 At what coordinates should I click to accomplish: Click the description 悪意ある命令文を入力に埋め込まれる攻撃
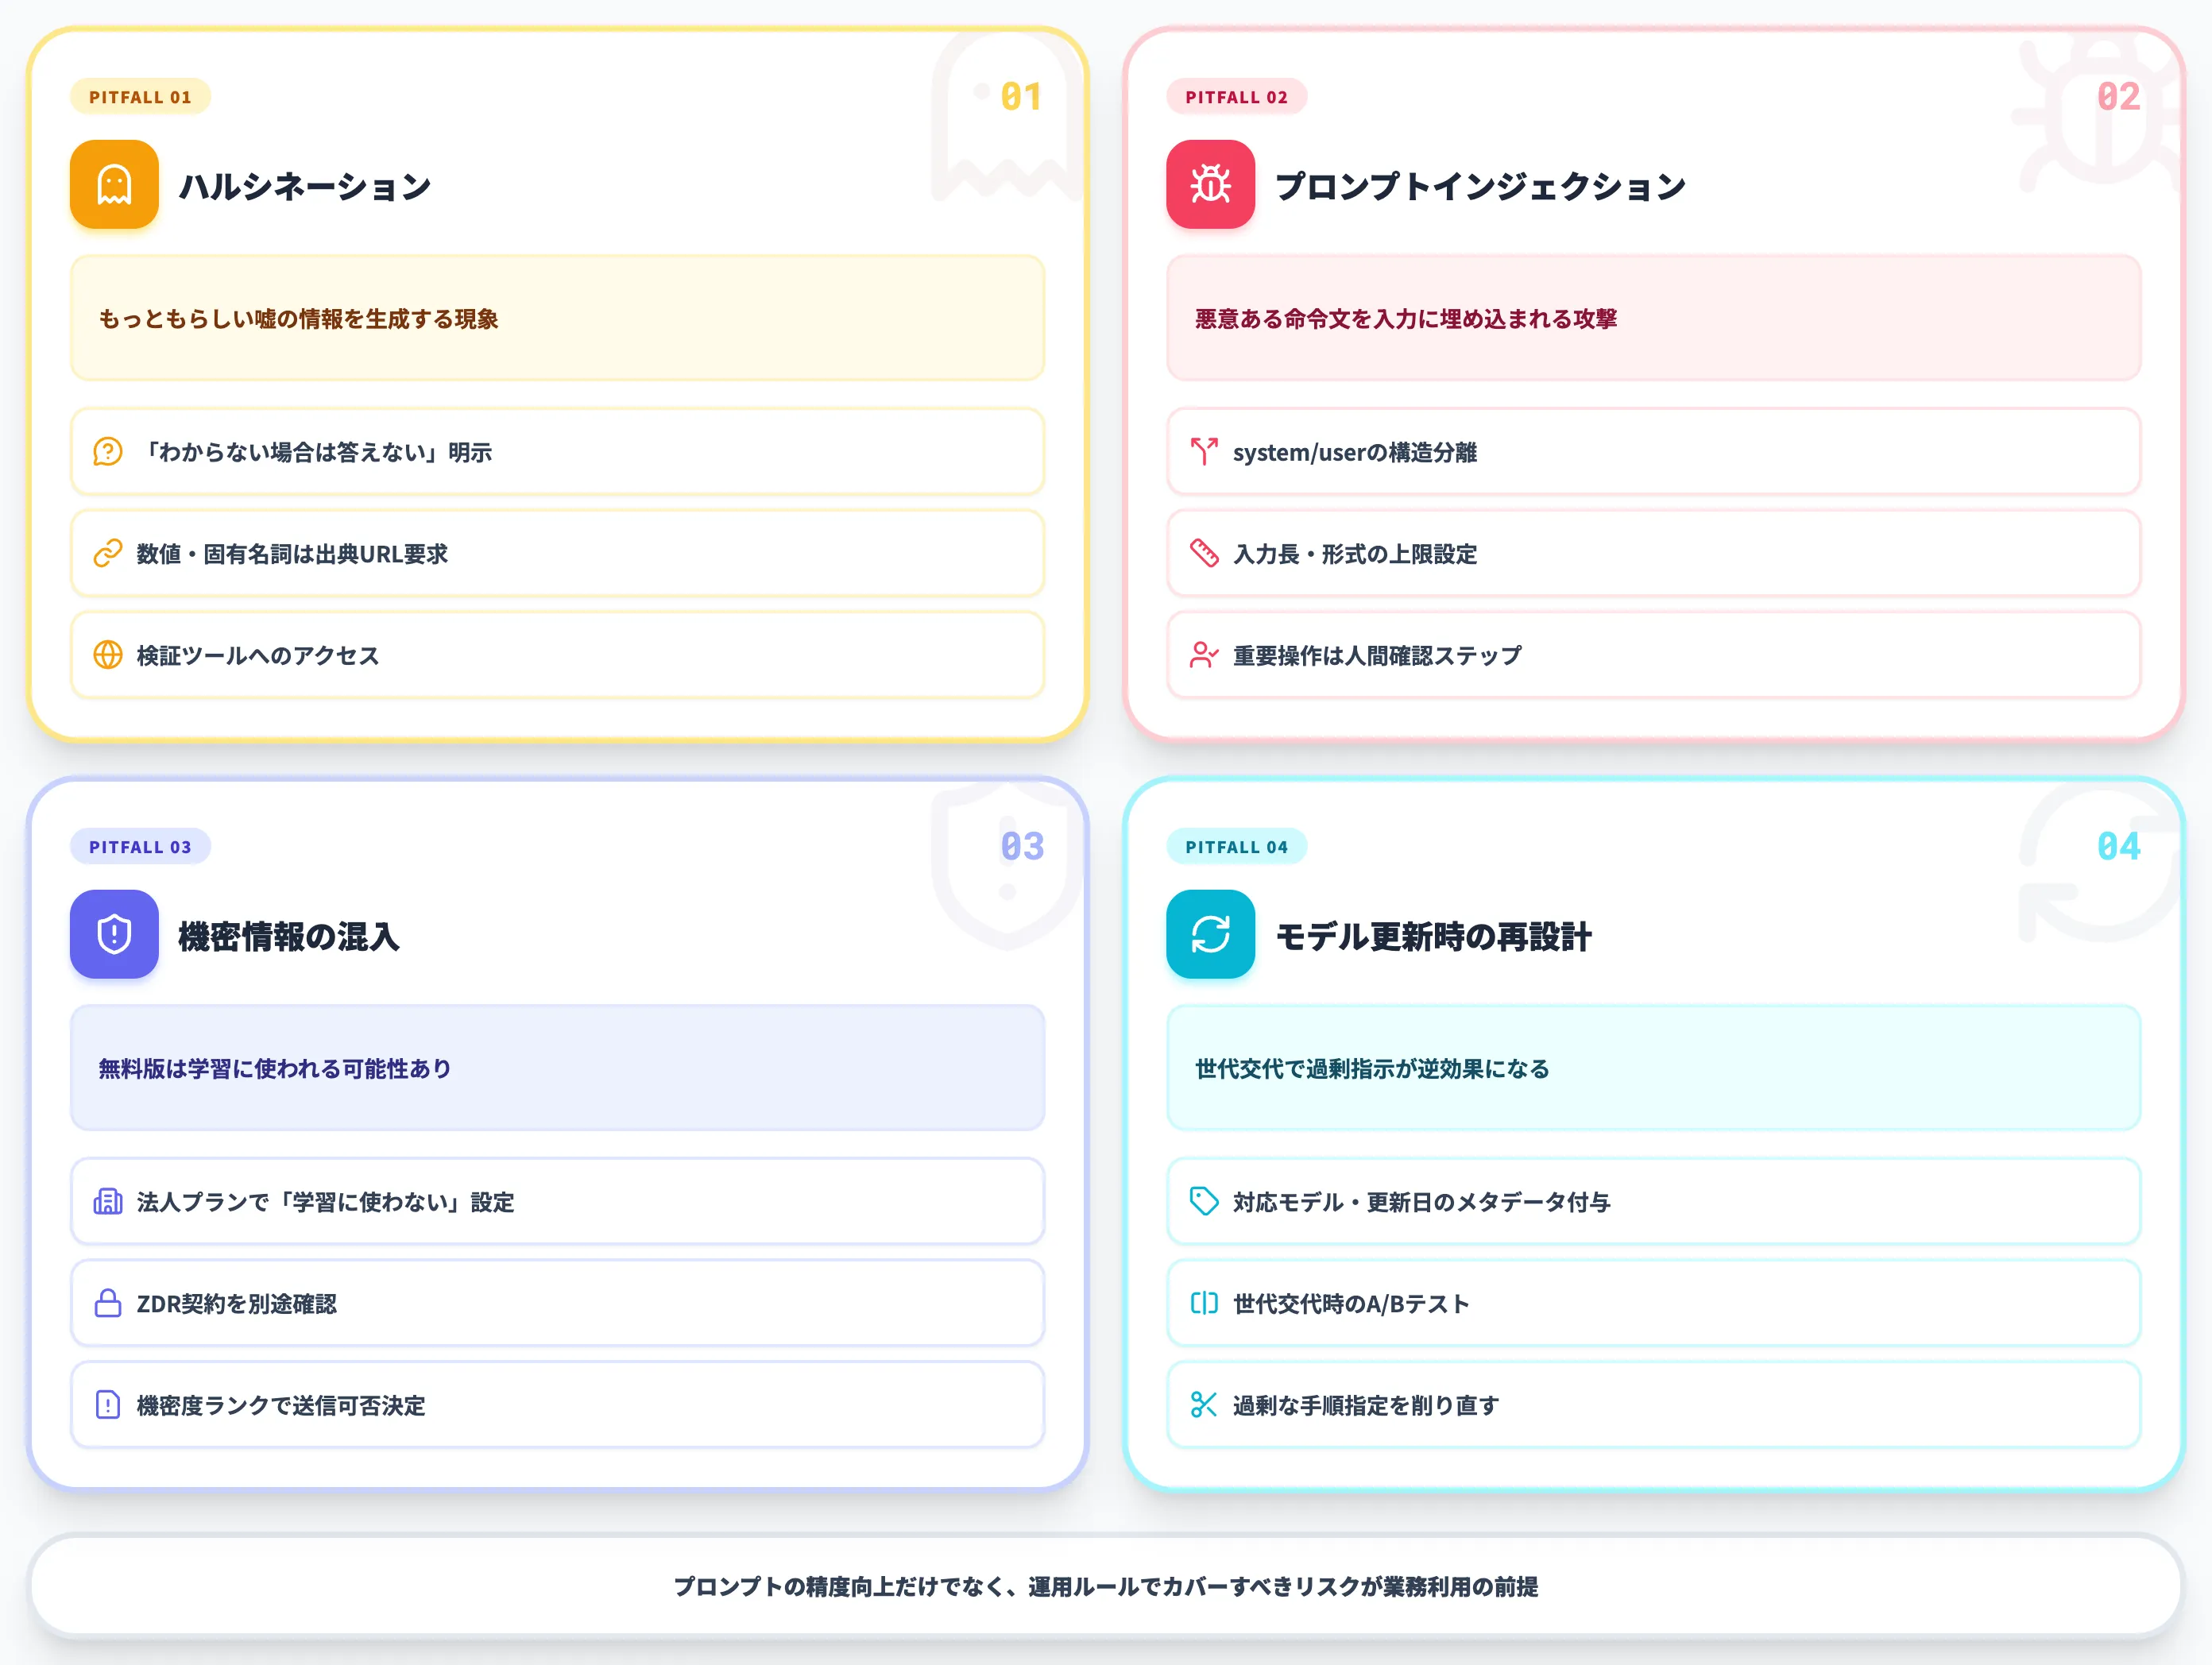[1406, 319]
